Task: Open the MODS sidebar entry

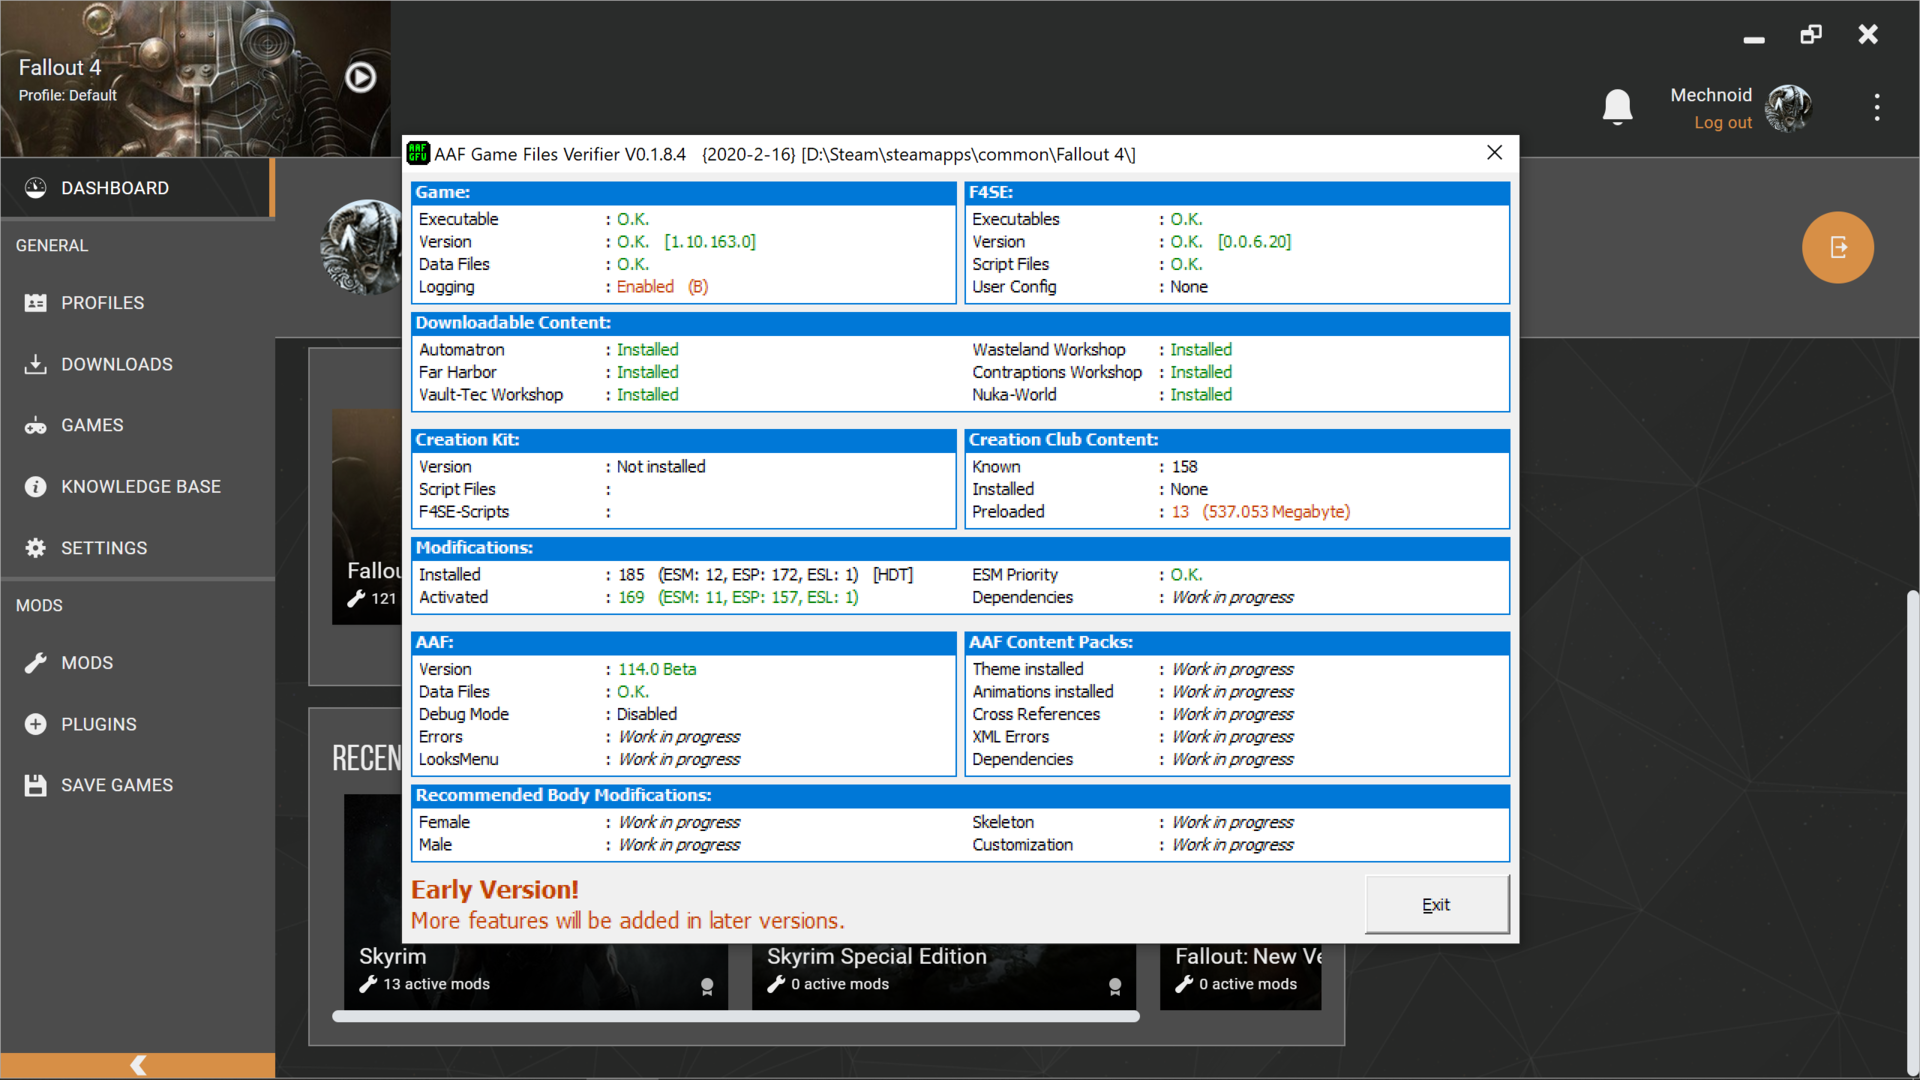Action: pyautogui.click(x=136, y=663)
